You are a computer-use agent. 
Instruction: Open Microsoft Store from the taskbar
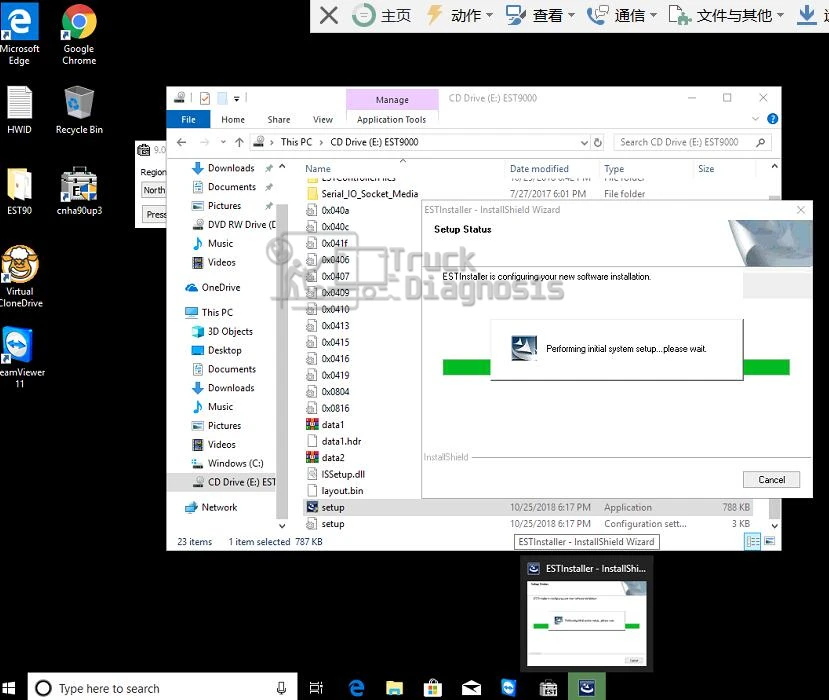(432, 688)
